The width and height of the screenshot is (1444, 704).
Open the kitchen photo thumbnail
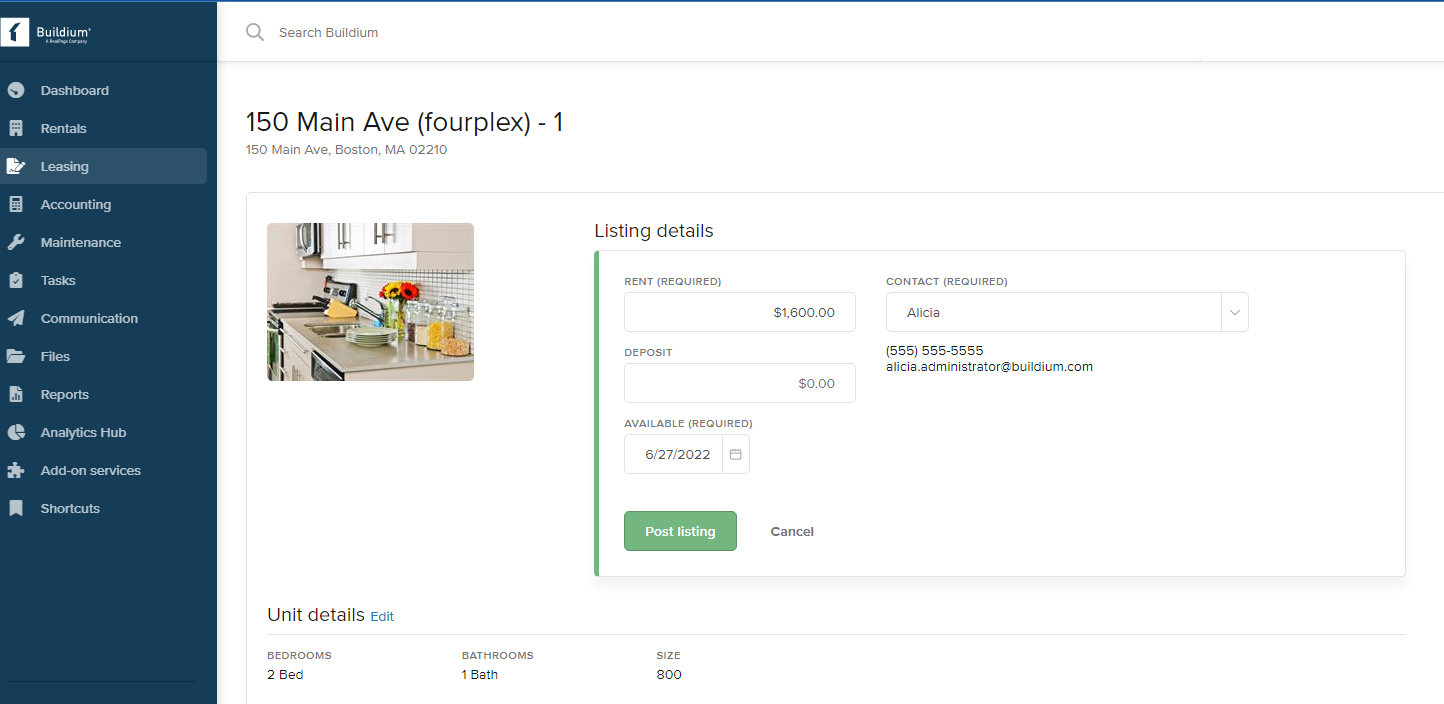(x=370, y=302)
